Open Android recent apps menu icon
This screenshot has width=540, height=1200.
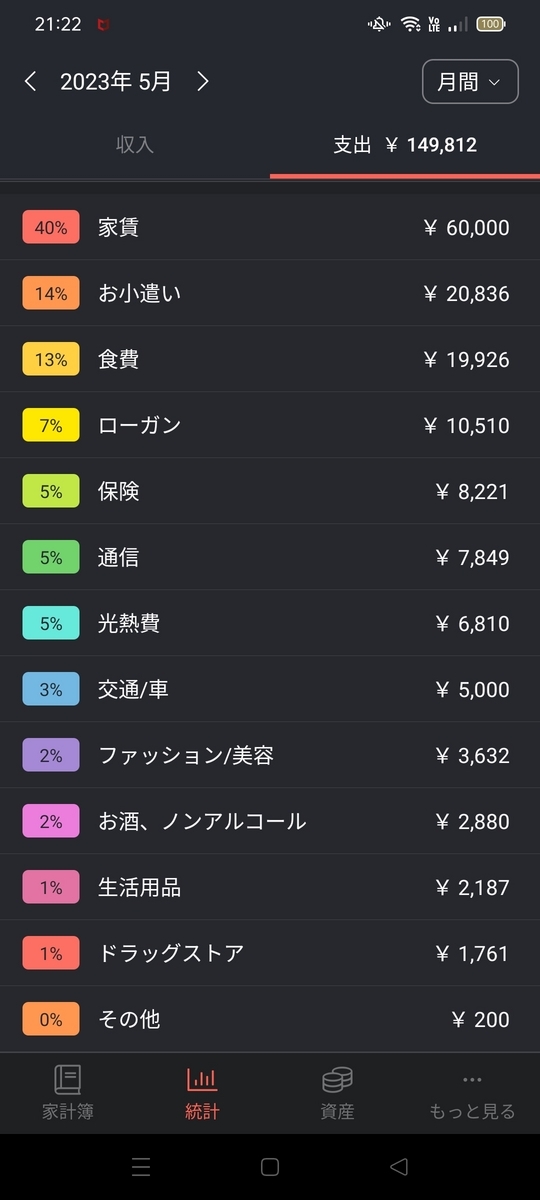pyautogui.click(x=141, y=1166)
